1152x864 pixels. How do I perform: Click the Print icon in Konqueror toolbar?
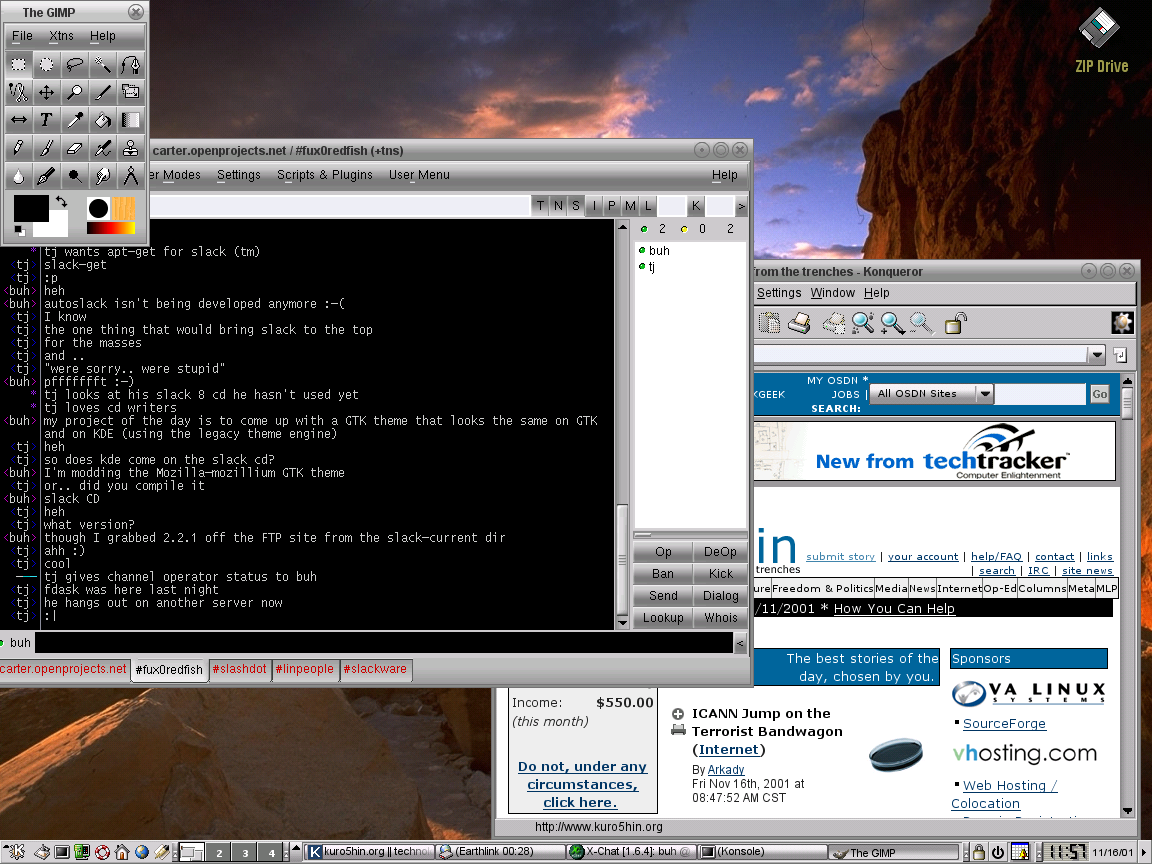coord(799,323)
